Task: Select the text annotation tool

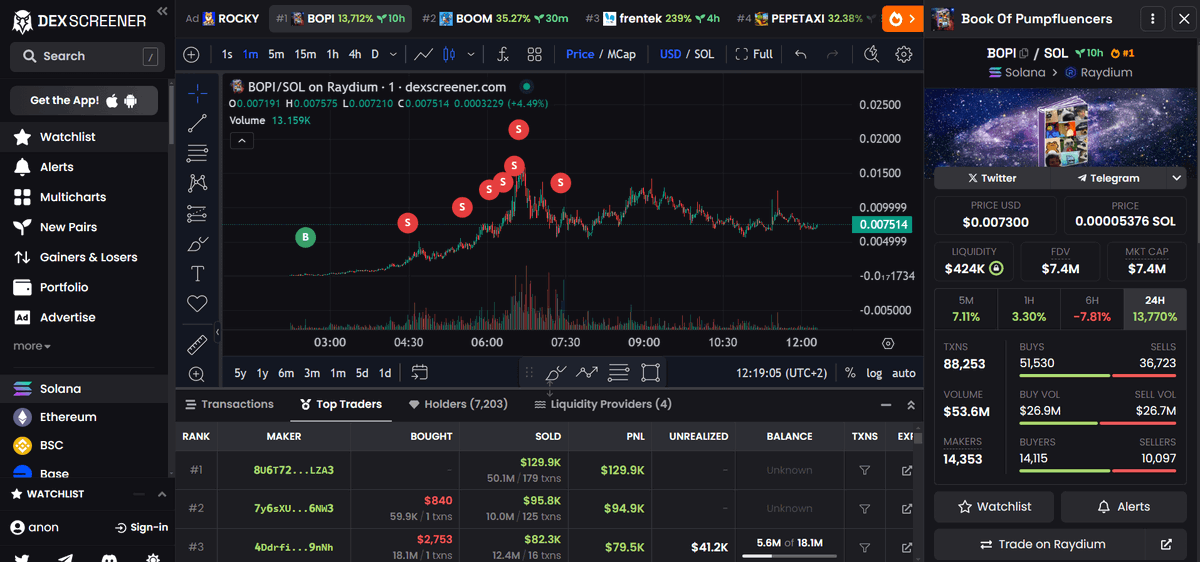Action: (197, 273)
